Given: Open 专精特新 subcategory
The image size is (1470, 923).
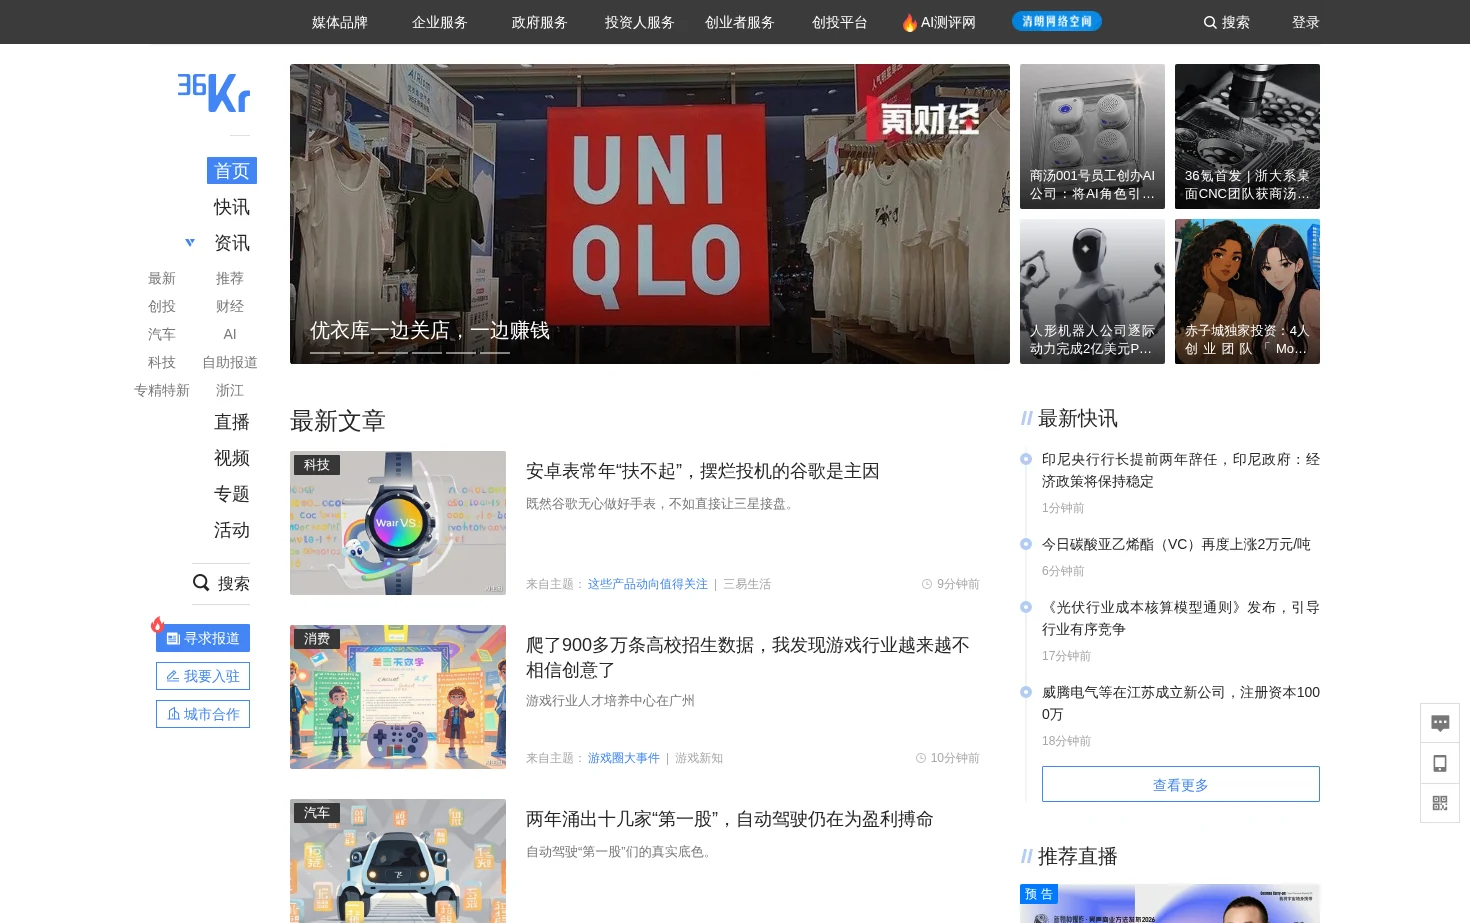Looking at the screenshot, I should [162, 390].
